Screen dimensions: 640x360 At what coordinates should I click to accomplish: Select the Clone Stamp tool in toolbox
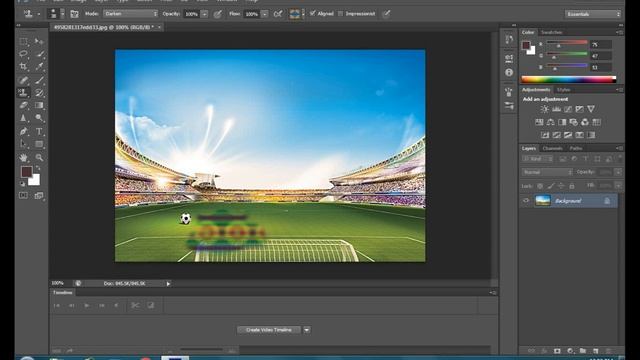(x=24, y=93)
